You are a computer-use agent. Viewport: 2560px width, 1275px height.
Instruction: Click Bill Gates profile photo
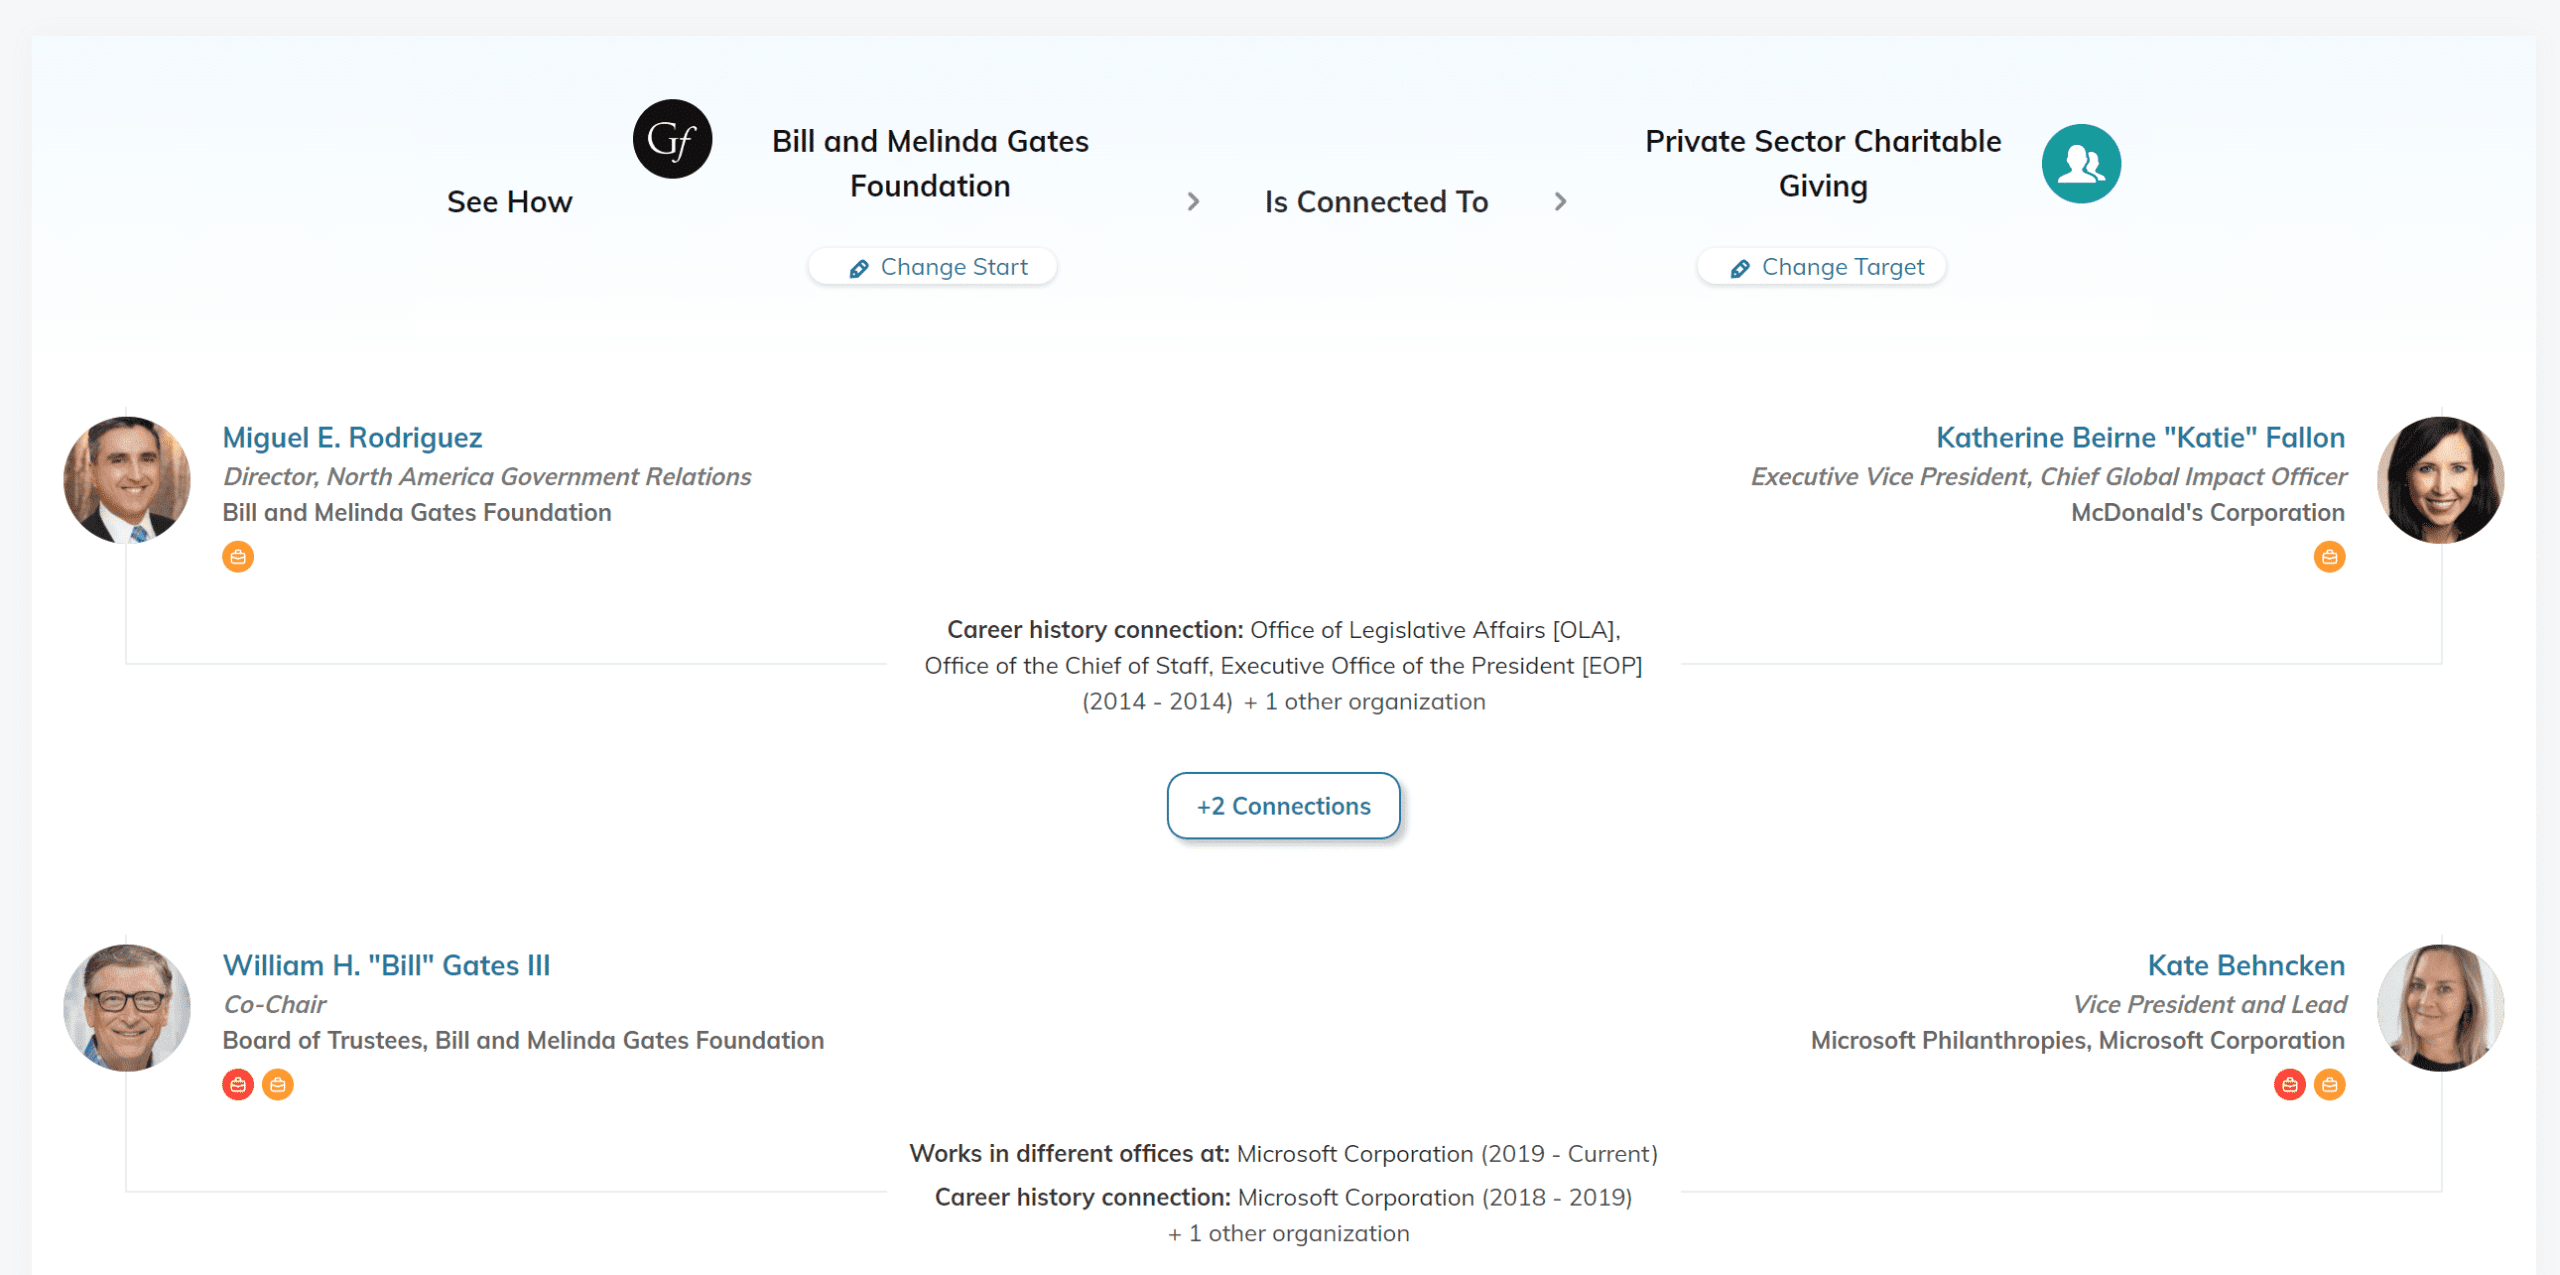pos(127,1008)
